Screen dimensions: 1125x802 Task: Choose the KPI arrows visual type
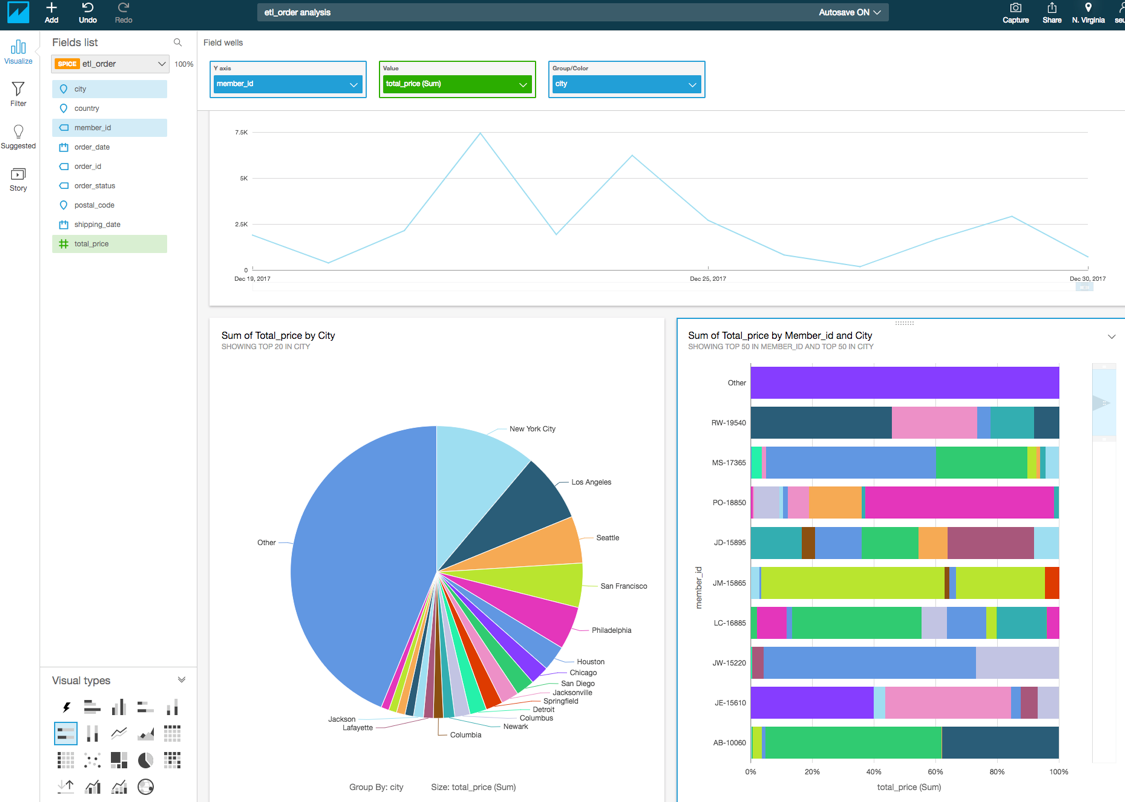[x=66, y=787]
